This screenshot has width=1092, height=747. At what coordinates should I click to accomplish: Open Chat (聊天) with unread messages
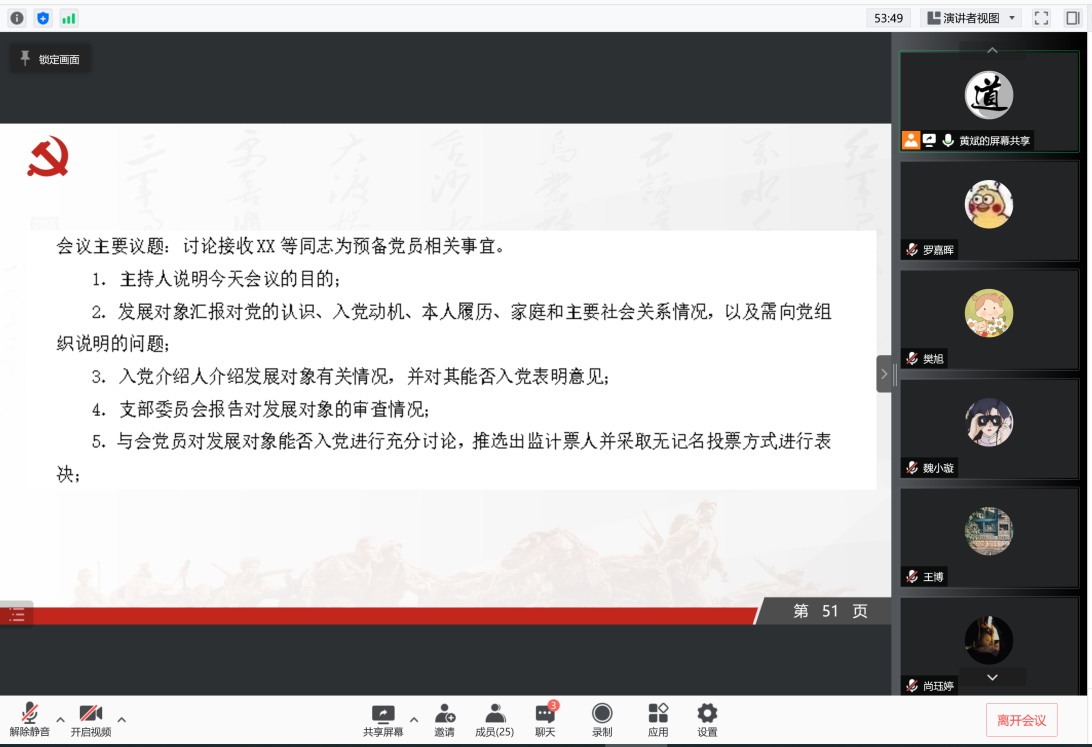coord(545,720)
